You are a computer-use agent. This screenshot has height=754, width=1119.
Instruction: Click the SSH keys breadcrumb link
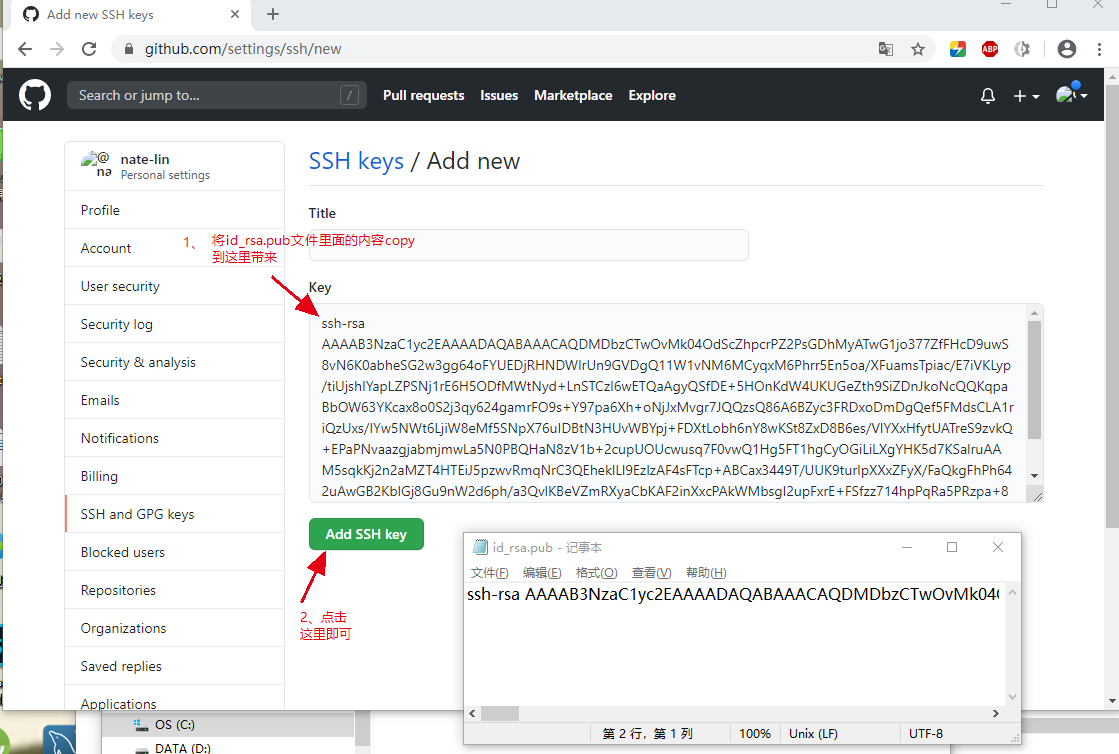tap(356, 161)
